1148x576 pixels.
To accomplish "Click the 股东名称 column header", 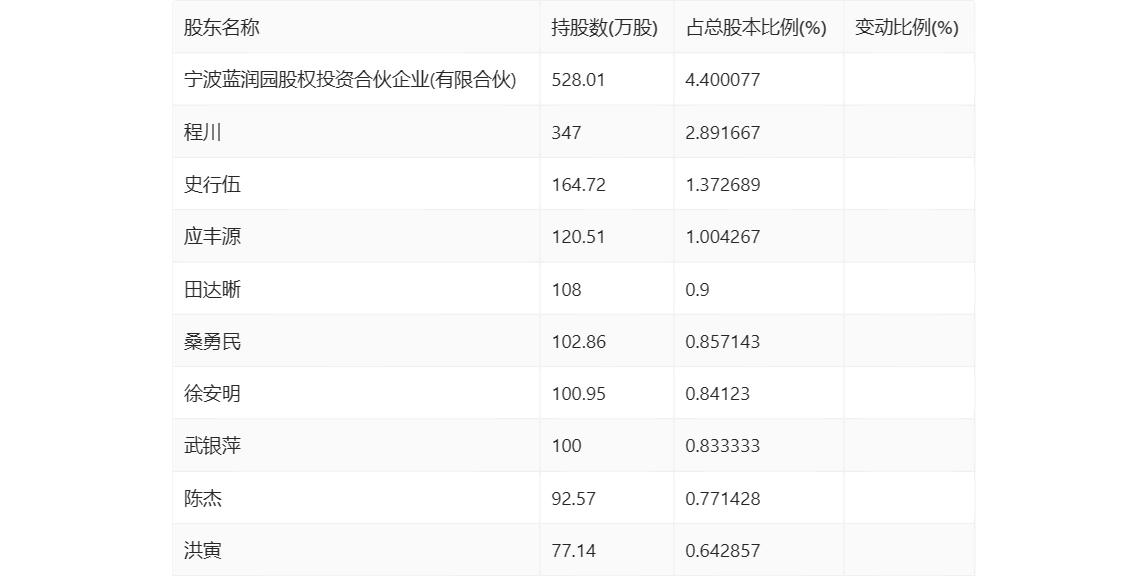I will (x=222, y=28).
